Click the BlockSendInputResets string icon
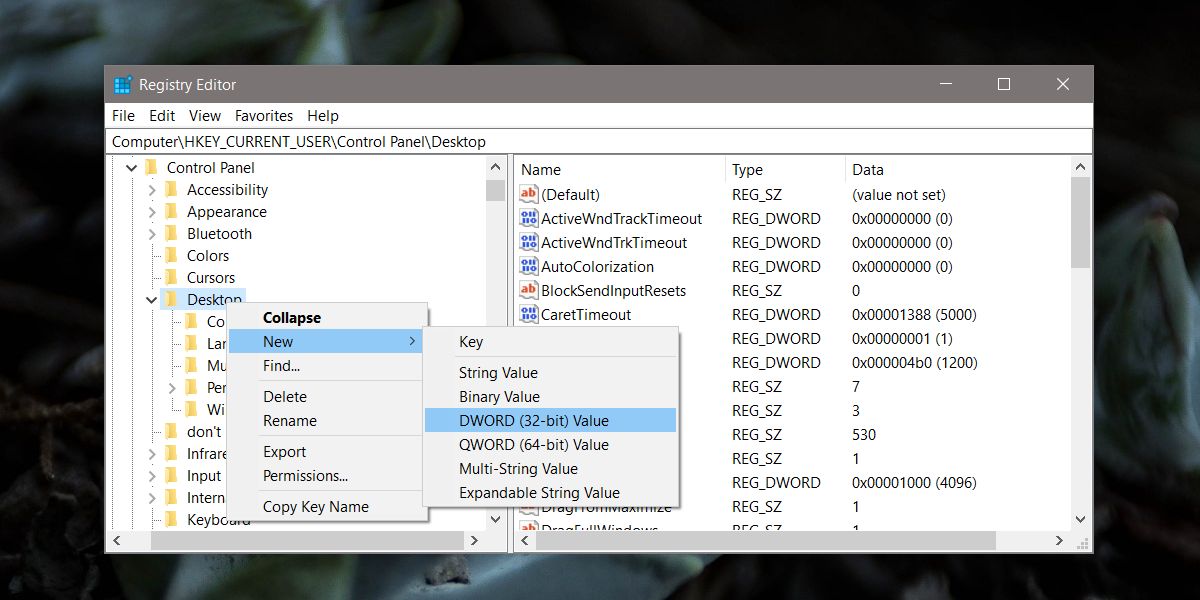 (x=529, y=290)
